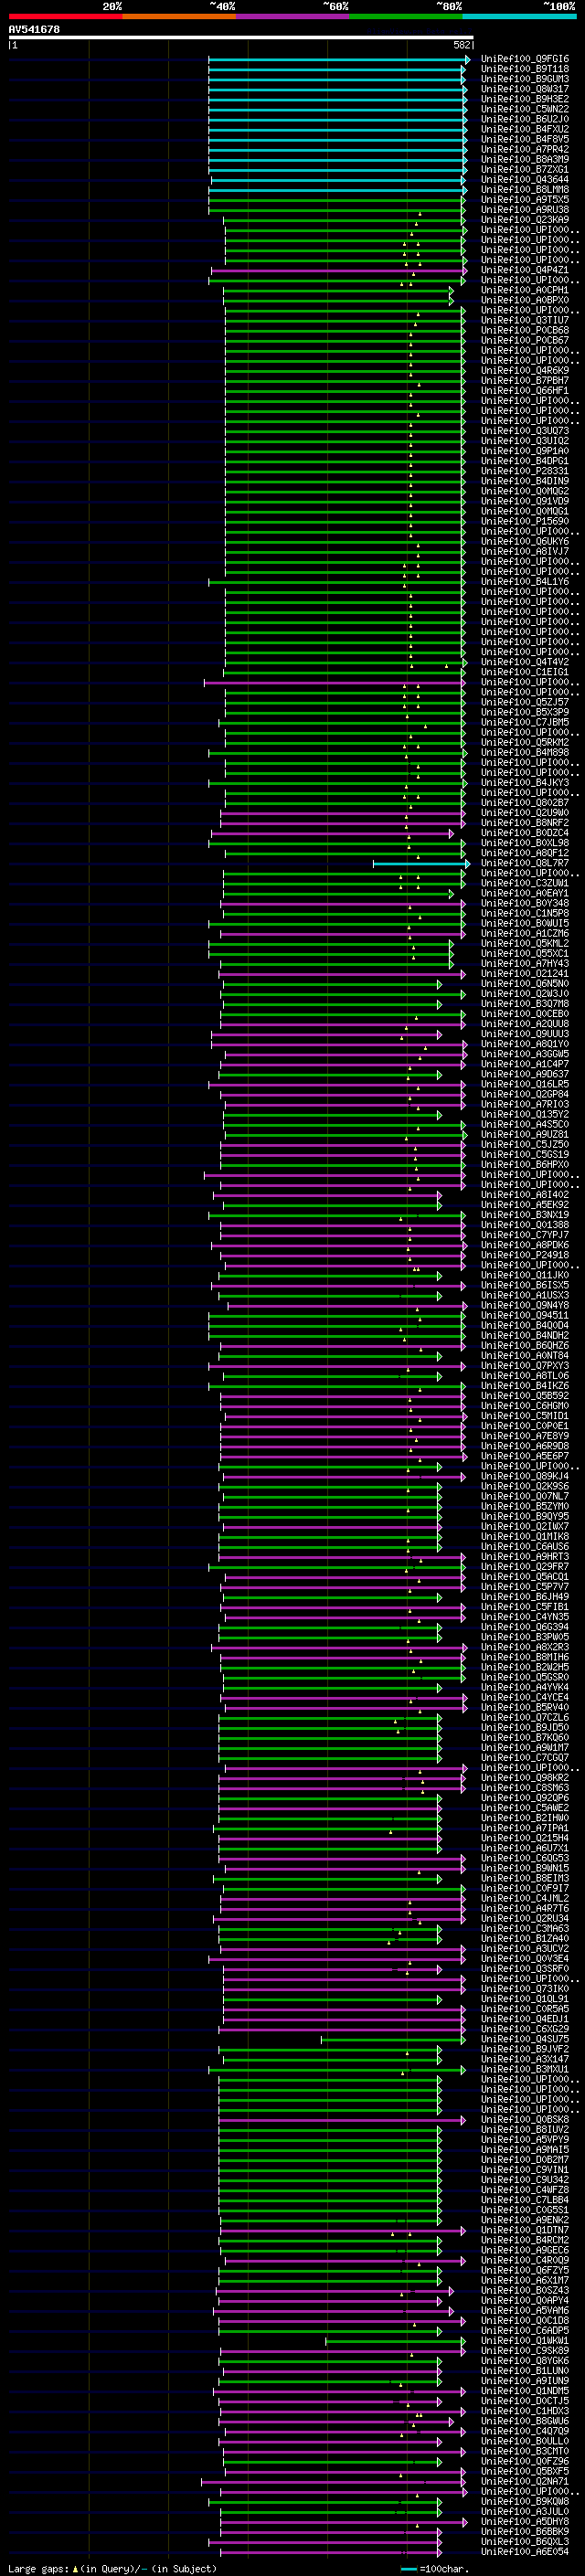585x2576 pixels.
Task: Click the cyan ~100% identity color bar
Action: 519,16
